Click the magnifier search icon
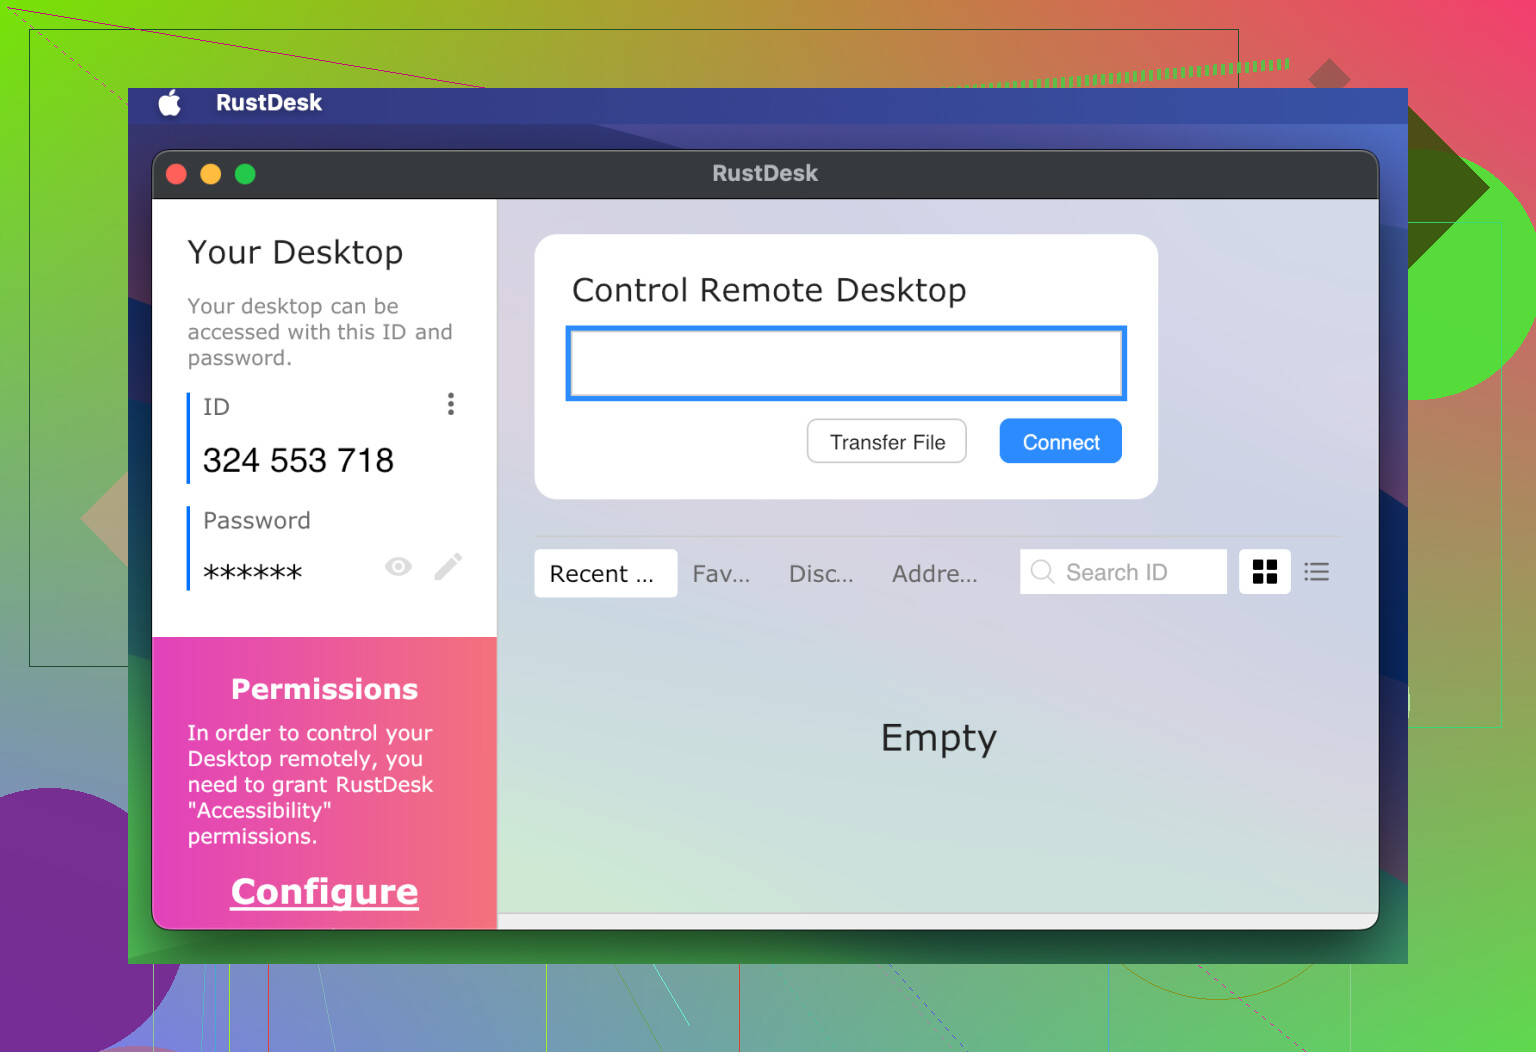This screenshot has height=1052, width=1536. click(1042, 571)
